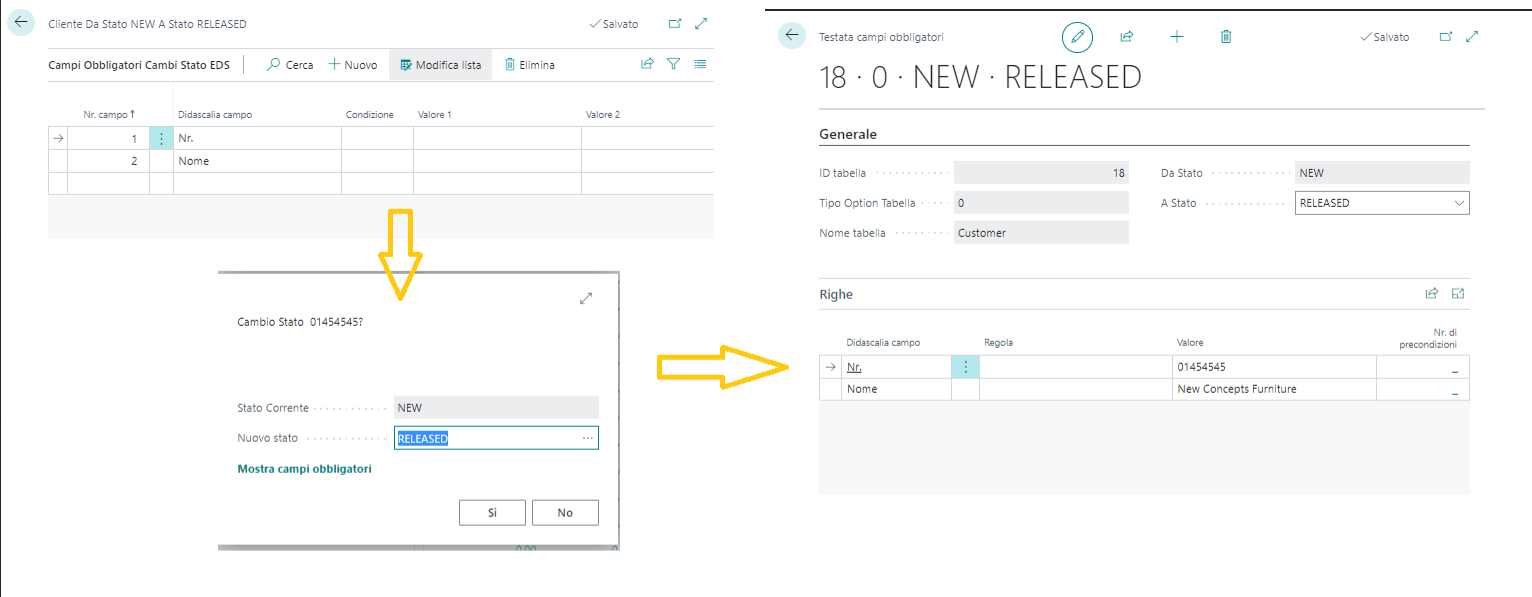
Task: Open row menu for Nr. campo 1
Action: click(161, 139)
